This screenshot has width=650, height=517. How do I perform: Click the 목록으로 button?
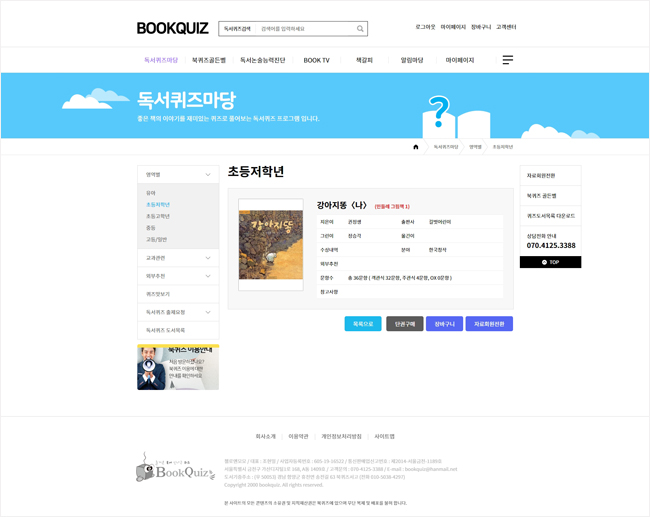(363, 324)
